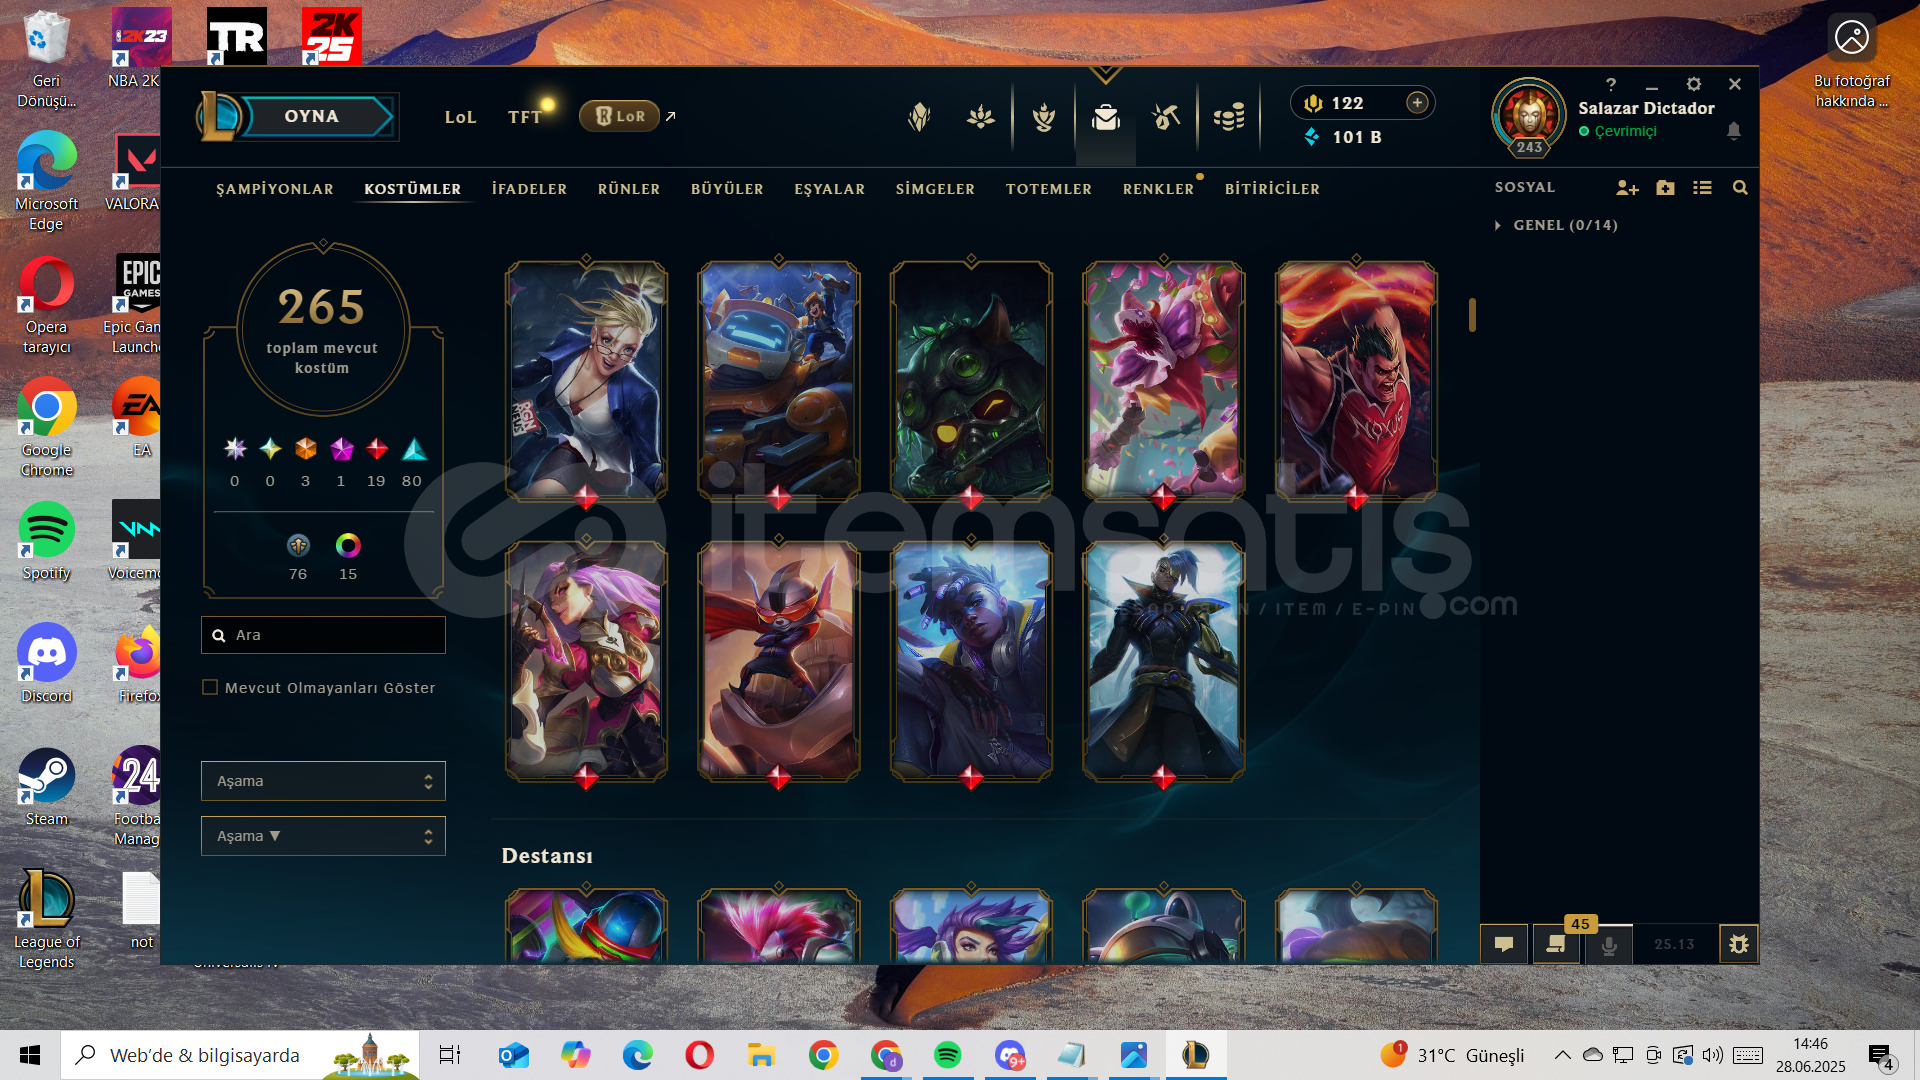Filter by orange Legendary gem icon

(x=306, y=449)
